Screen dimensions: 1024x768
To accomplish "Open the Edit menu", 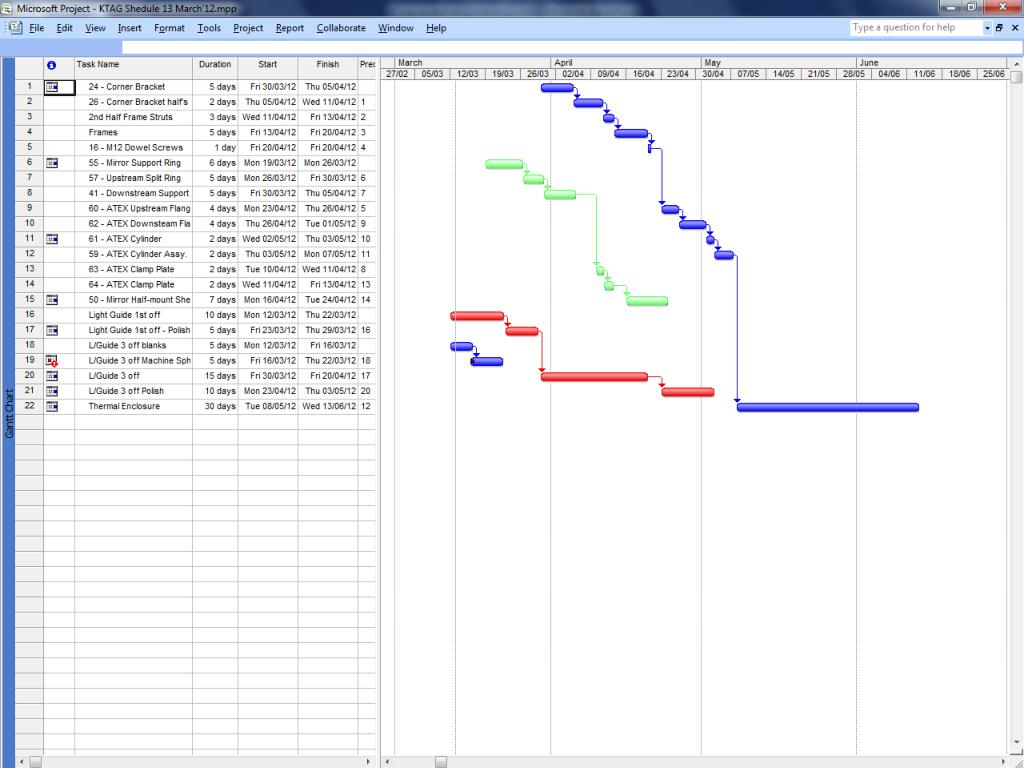I will coord(64,28).
